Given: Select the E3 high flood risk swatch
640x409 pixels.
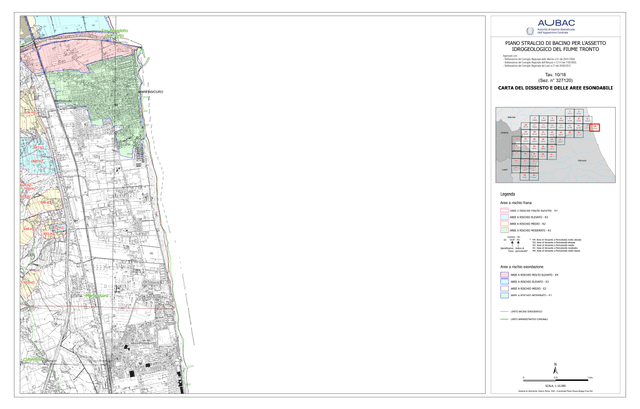Looking at the screenshot, I should click(504, 282).
